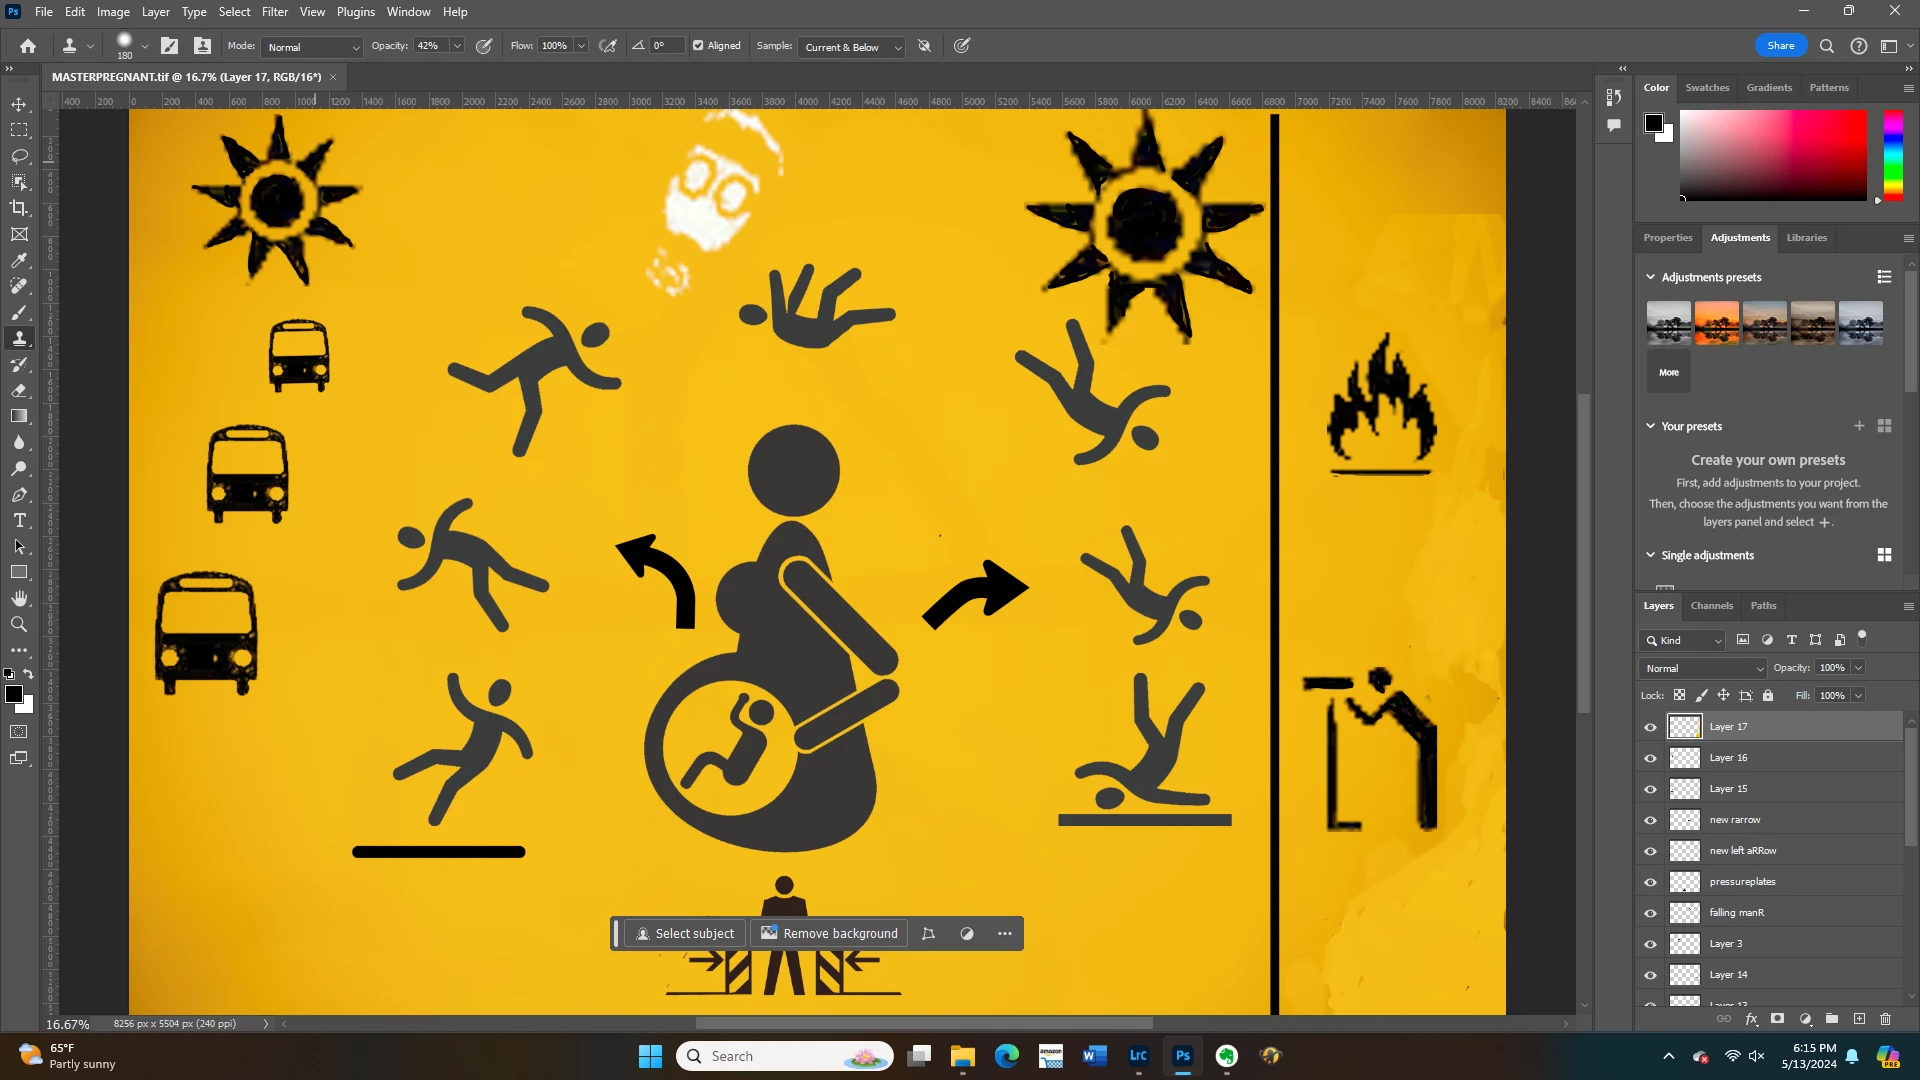Select the Lasso tool
Viewport: 1920px width, 1080px height.
pos(19,157)
